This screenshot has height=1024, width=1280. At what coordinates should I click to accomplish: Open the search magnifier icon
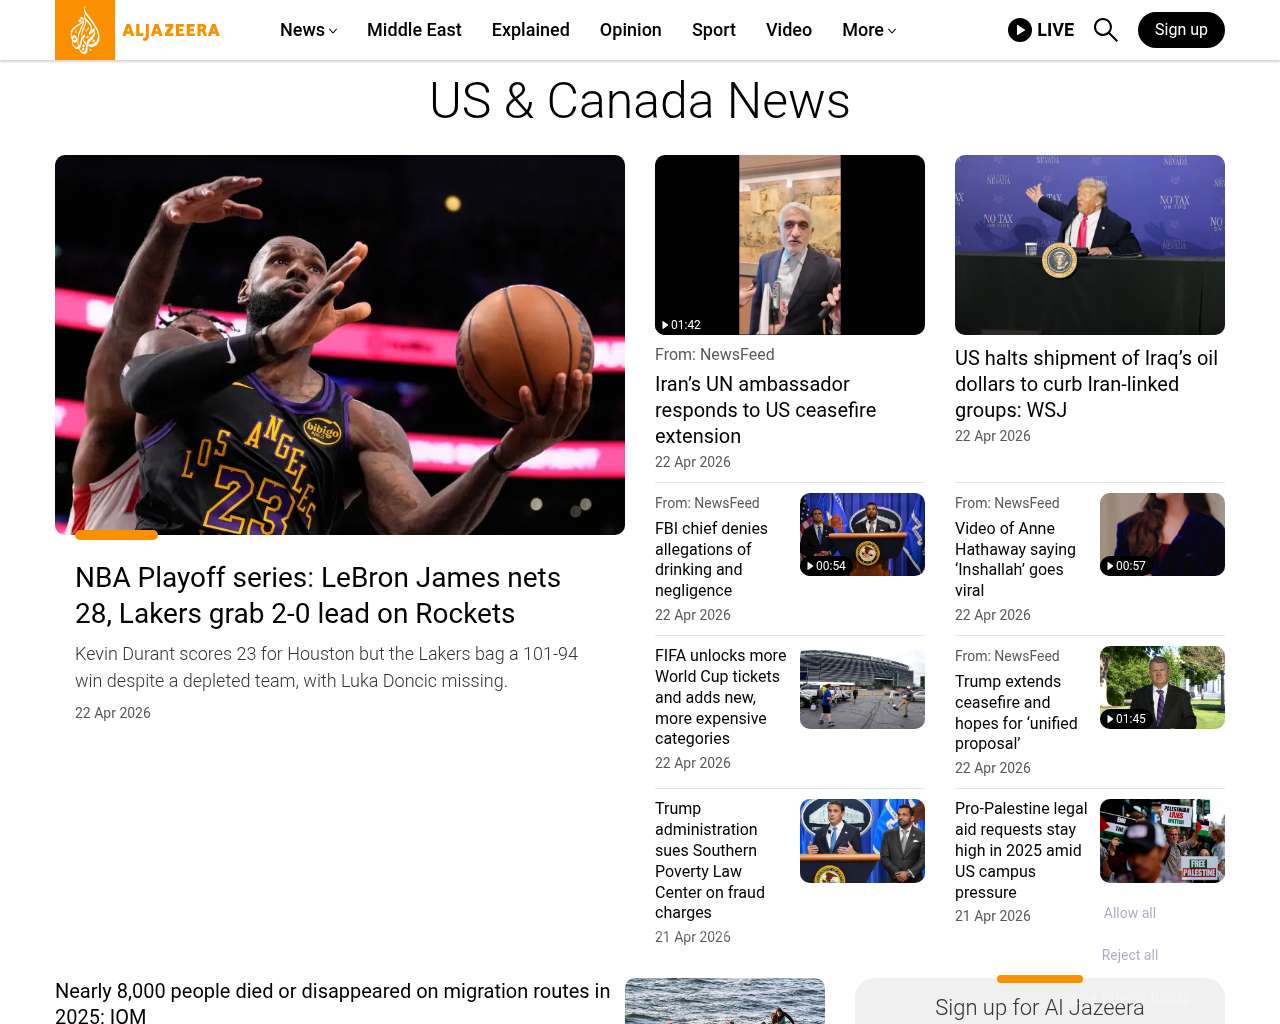click(x=1105, y=30)
